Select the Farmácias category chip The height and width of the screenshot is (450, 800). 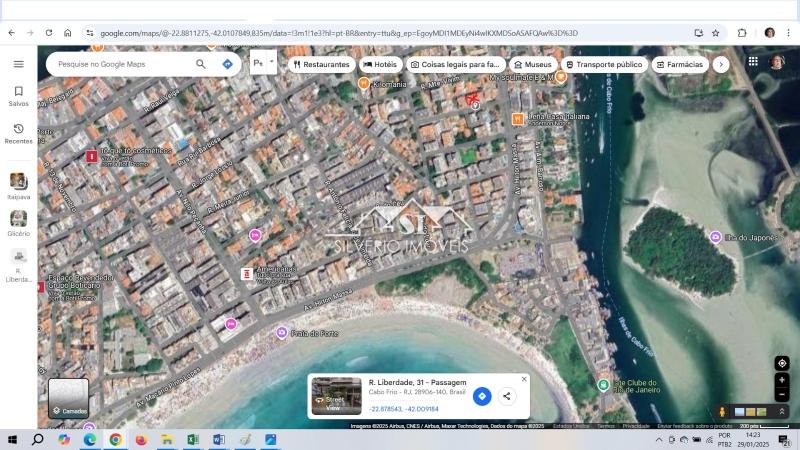point(680,64)
